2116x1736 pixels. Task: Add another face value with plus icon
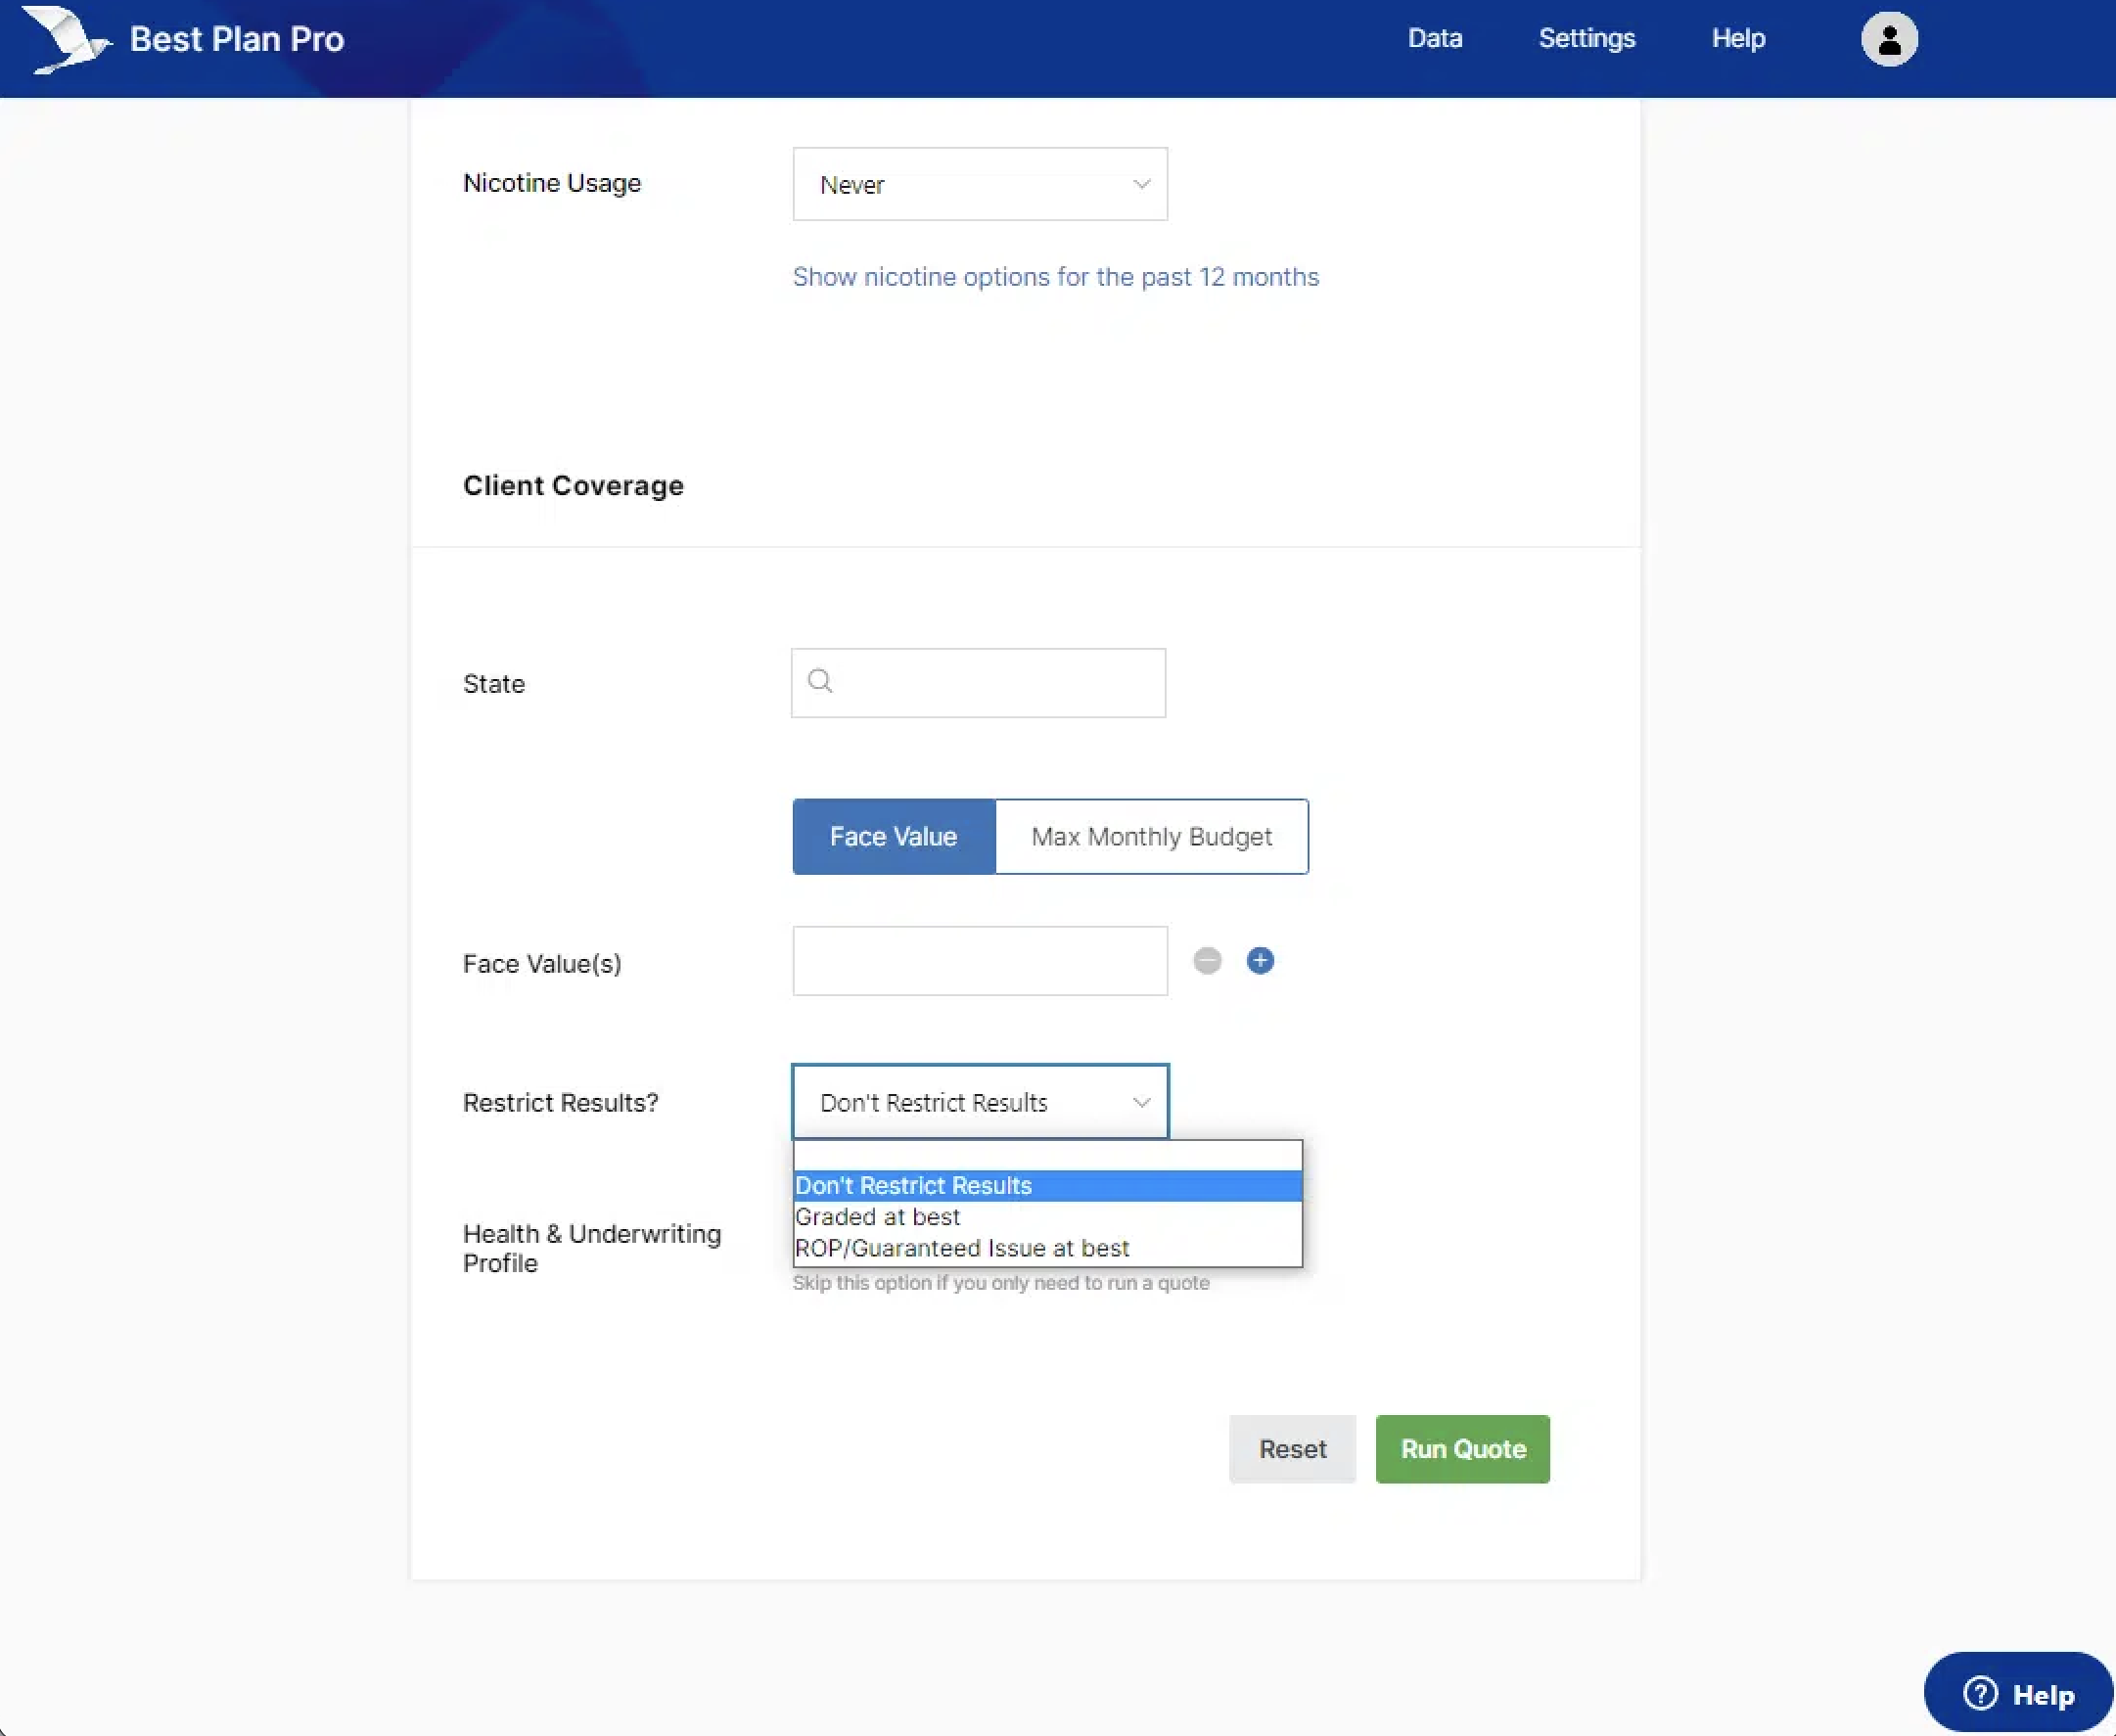[x=1260, y=961]
